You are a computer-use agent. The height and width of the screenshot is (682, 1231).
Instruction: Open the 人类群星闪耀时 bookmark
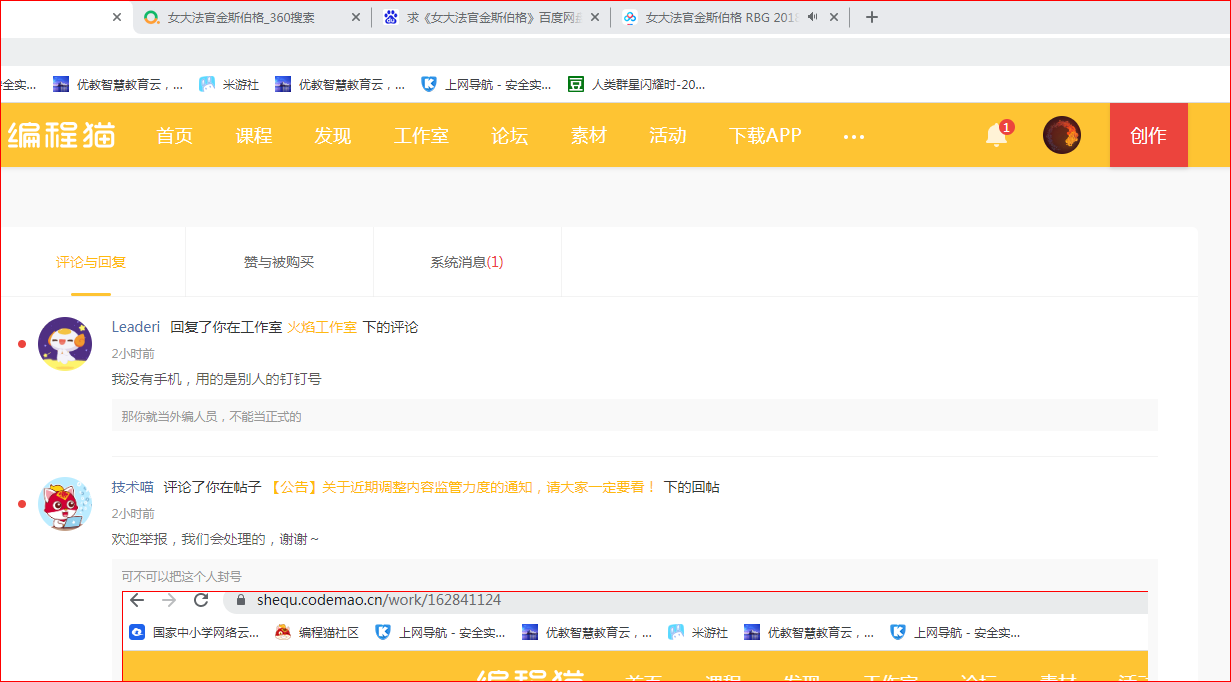click(x=637, y=85)
